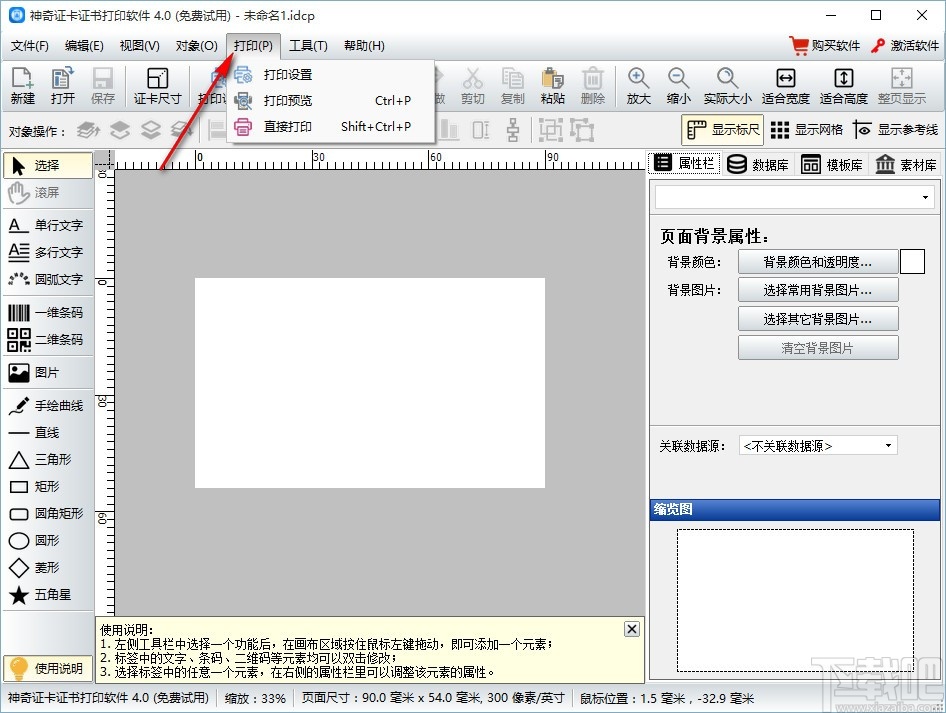The height and width of the screenshot is (713, 946).
Task: Choose 打印预览 from print menu
Action: (331, 101)
